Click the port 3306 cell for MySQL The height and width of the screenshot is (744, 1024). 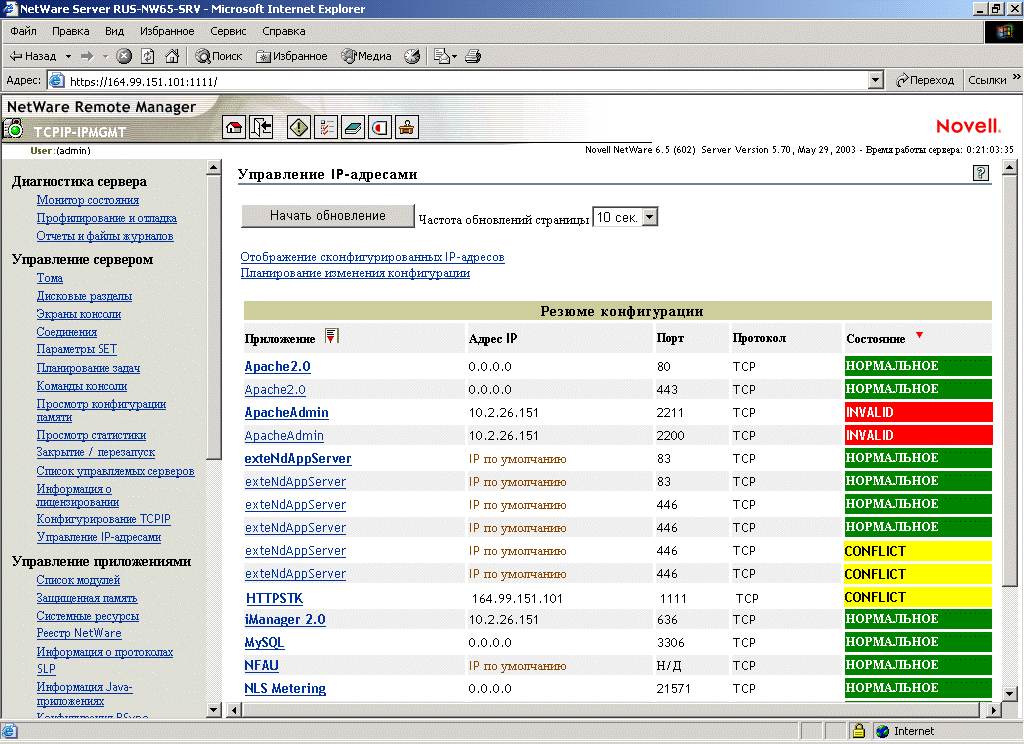(x=671, y=643)
